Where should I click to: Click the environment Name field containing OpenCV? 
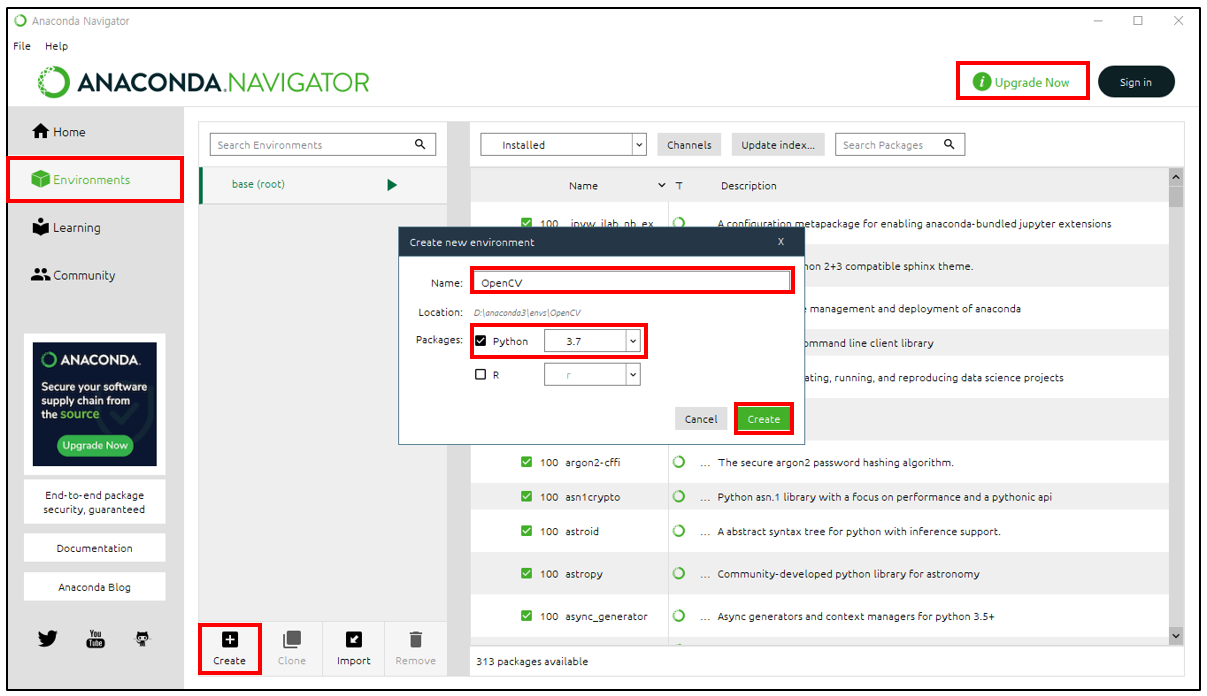630,283
